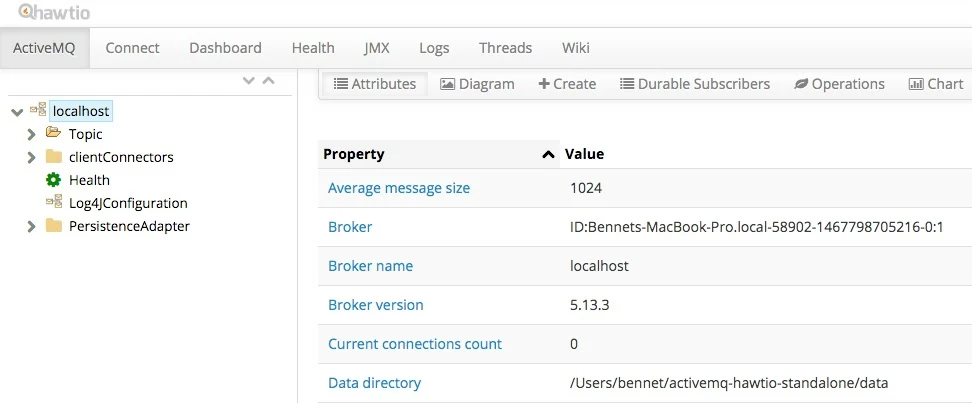
Task: Select clientConnectors in the tree
Action: click(x=121, y=157)
